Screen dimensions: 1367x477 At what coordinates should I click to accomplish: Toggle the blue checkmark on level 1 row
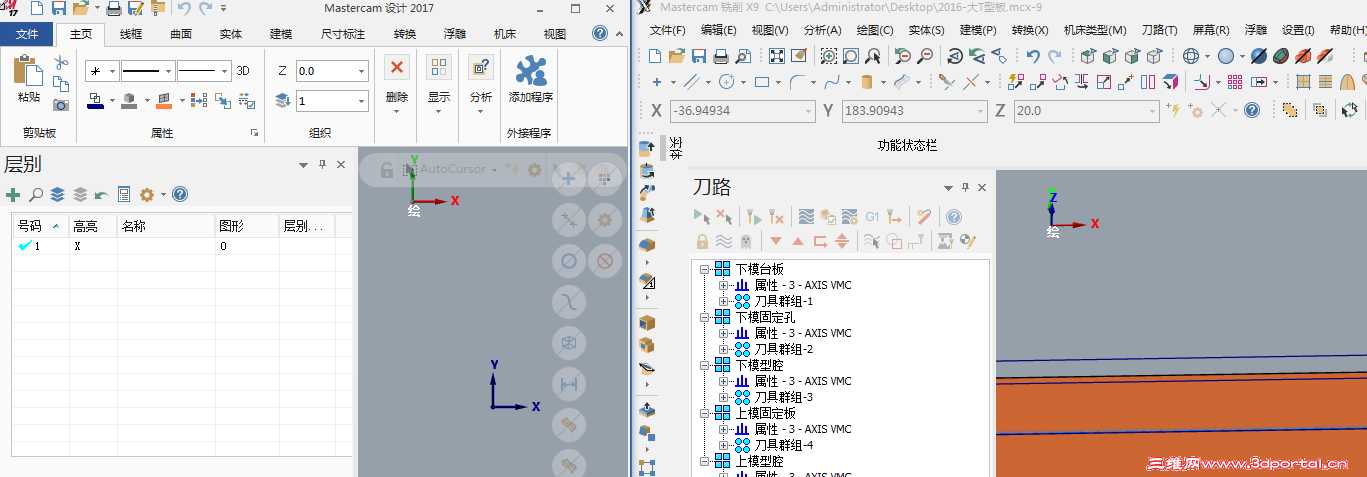tap(25, 246)
